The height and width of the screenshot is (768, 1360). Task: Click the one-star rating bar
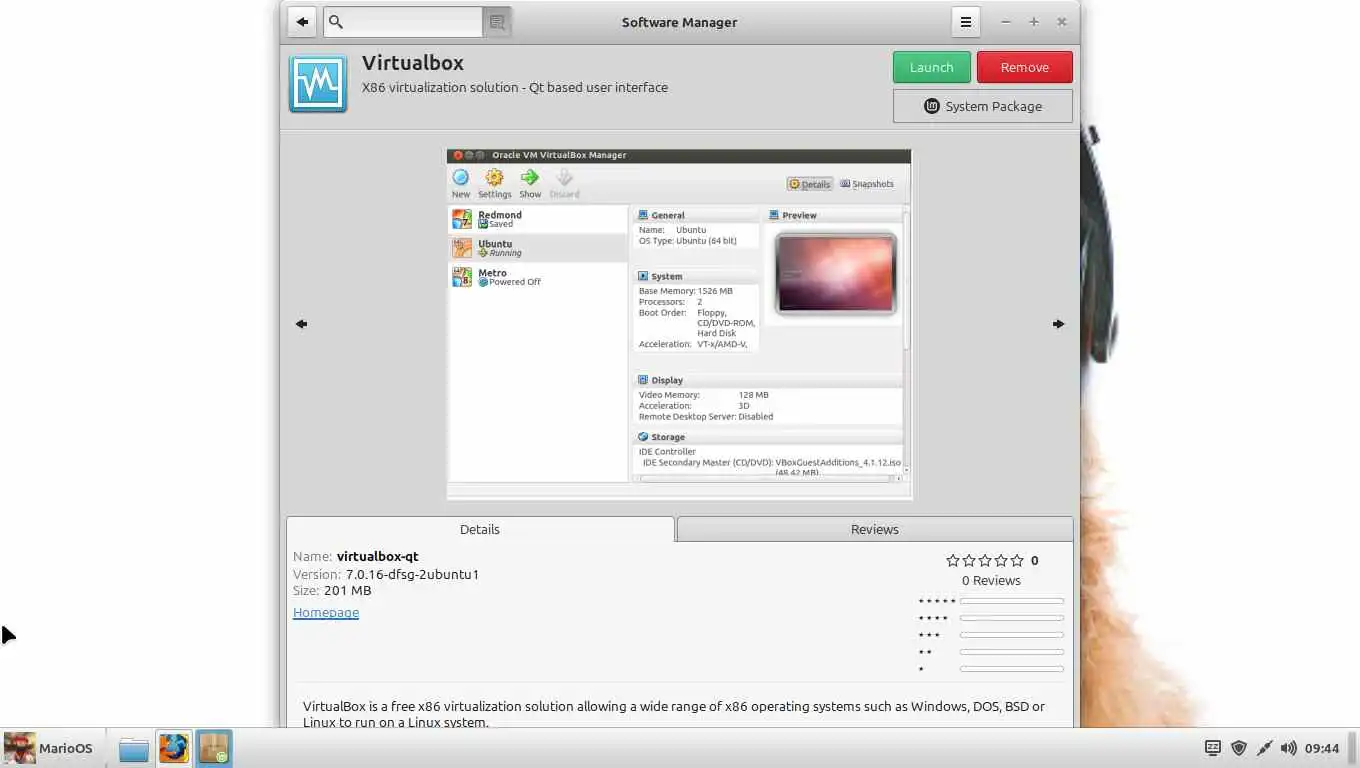pos(1012,669)
